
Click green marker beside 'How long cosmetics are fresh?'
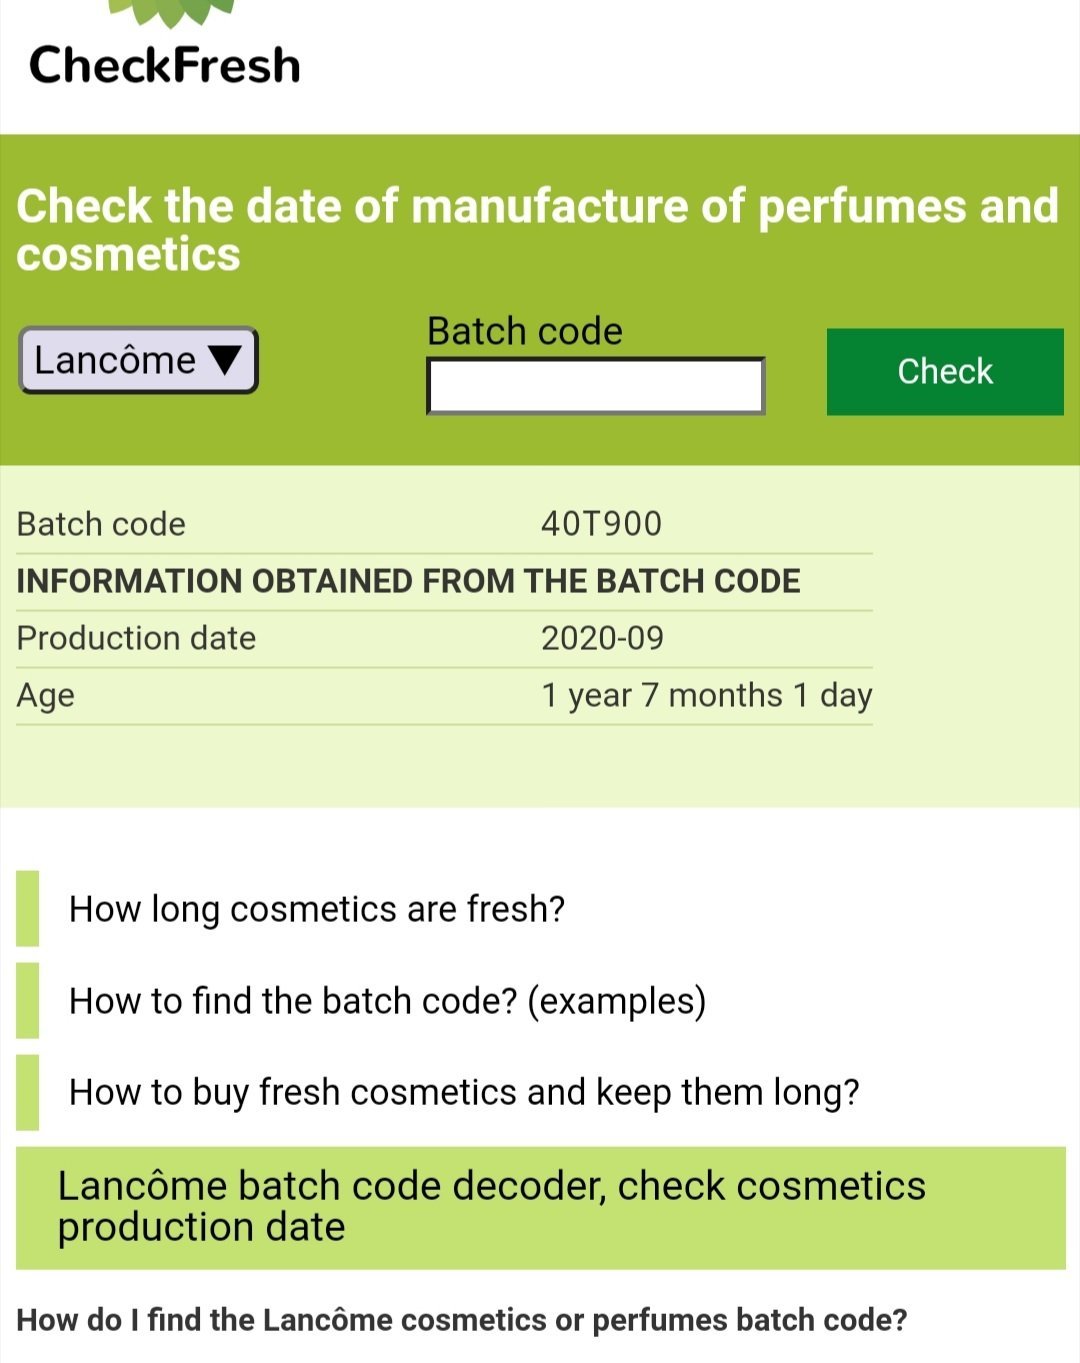(28, 908)
